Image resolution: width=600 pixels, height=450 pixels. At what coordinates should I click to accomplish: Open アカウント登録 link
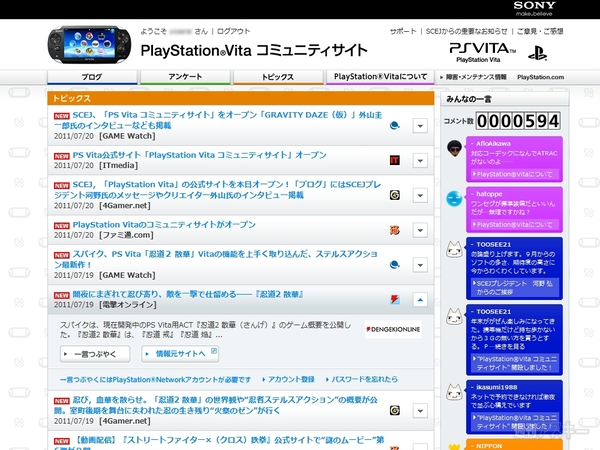[x=289, y=380]
